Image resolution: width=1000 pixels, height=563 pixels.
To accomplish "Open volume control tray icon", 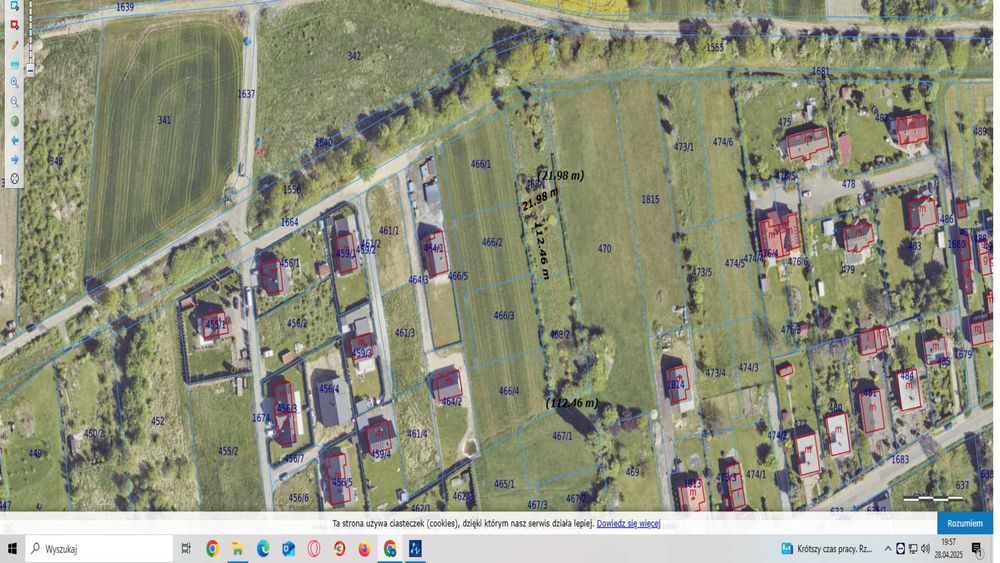I will [925, 548].
